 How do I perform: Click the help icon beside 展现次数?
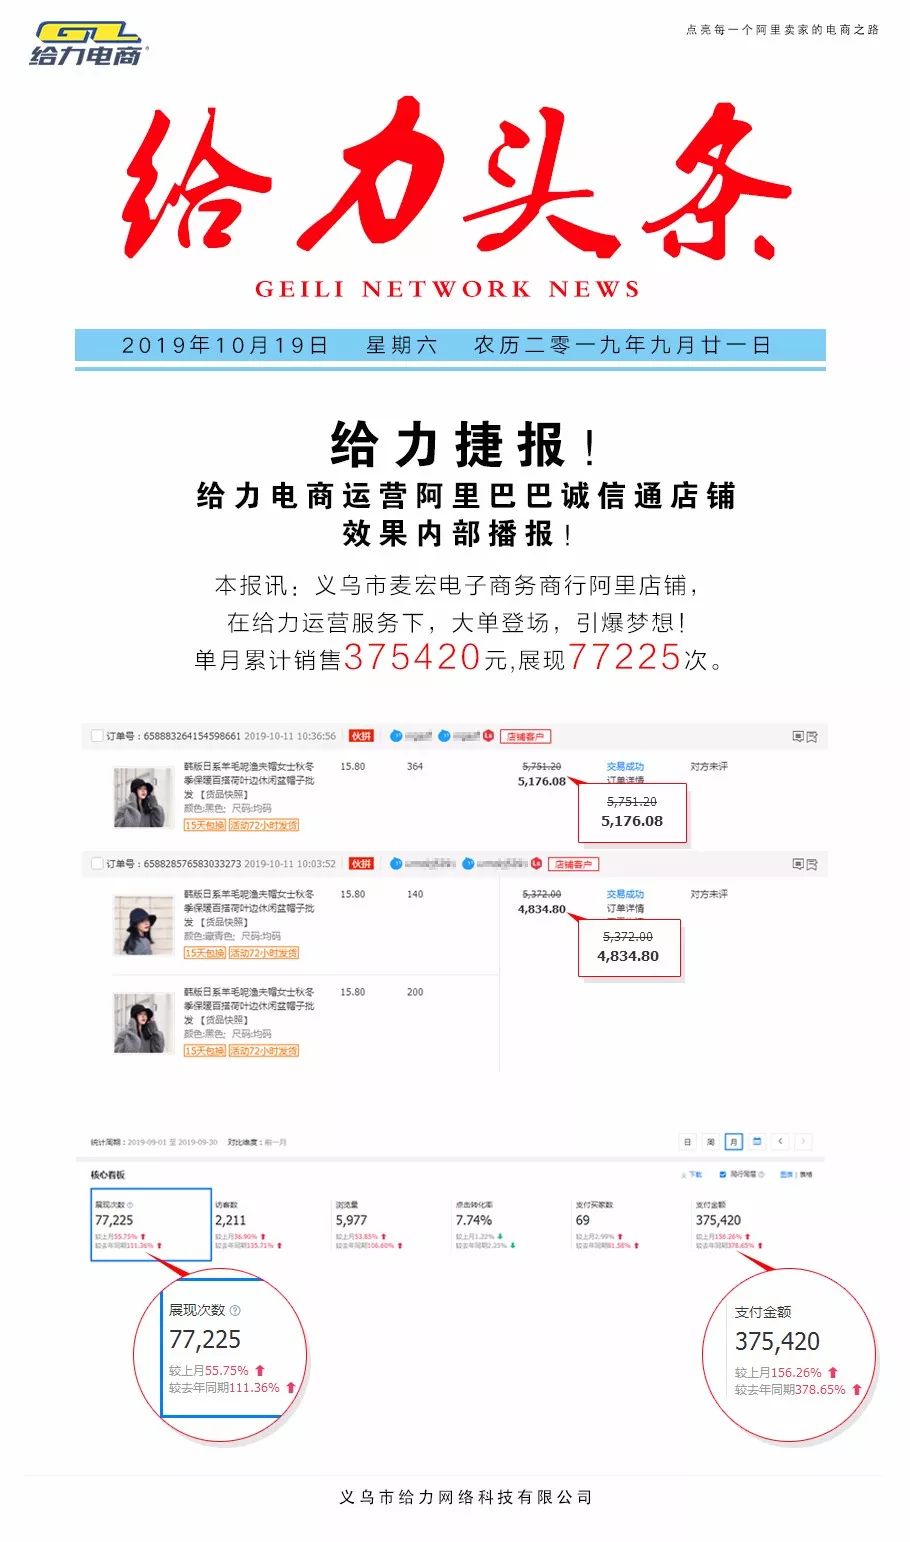[130, 1205]
